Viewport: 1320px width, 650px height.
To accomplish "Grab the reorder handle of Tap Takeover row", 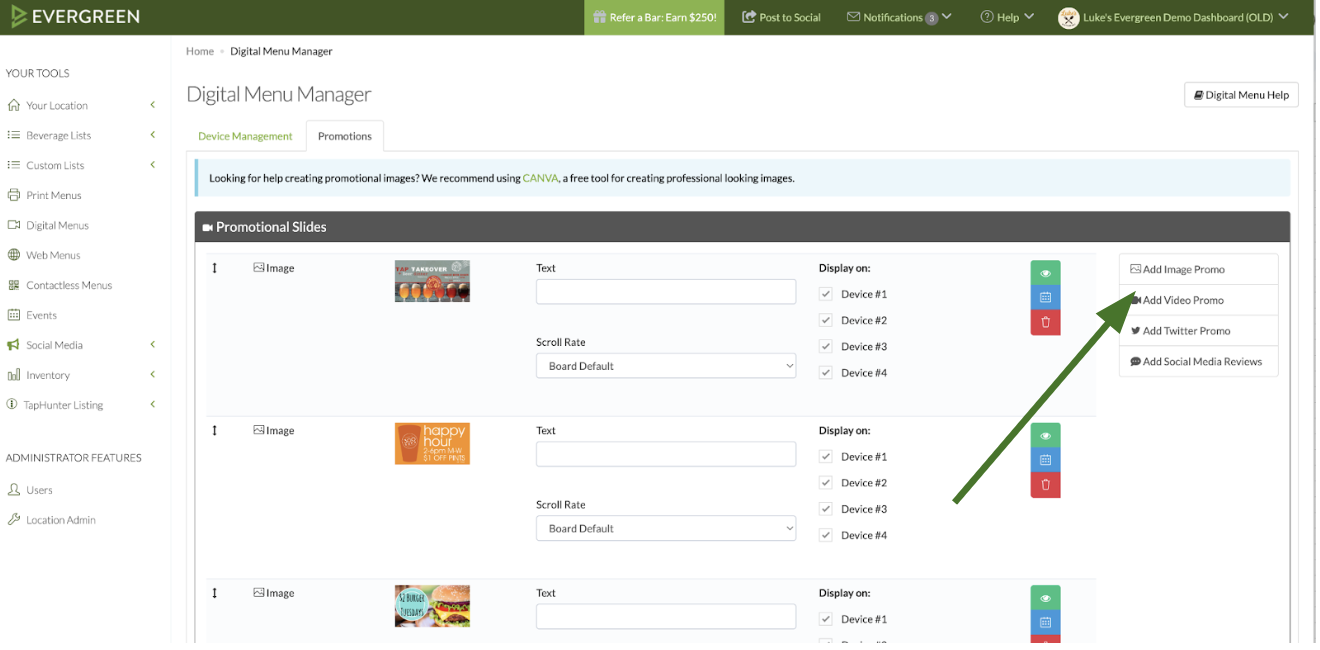I will pos(214,268).
